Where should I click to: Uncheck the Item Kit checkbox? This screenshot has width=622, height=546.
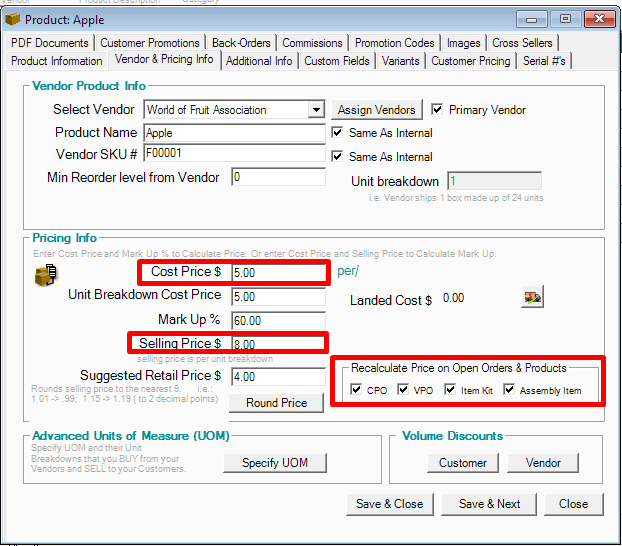point(450,390)
